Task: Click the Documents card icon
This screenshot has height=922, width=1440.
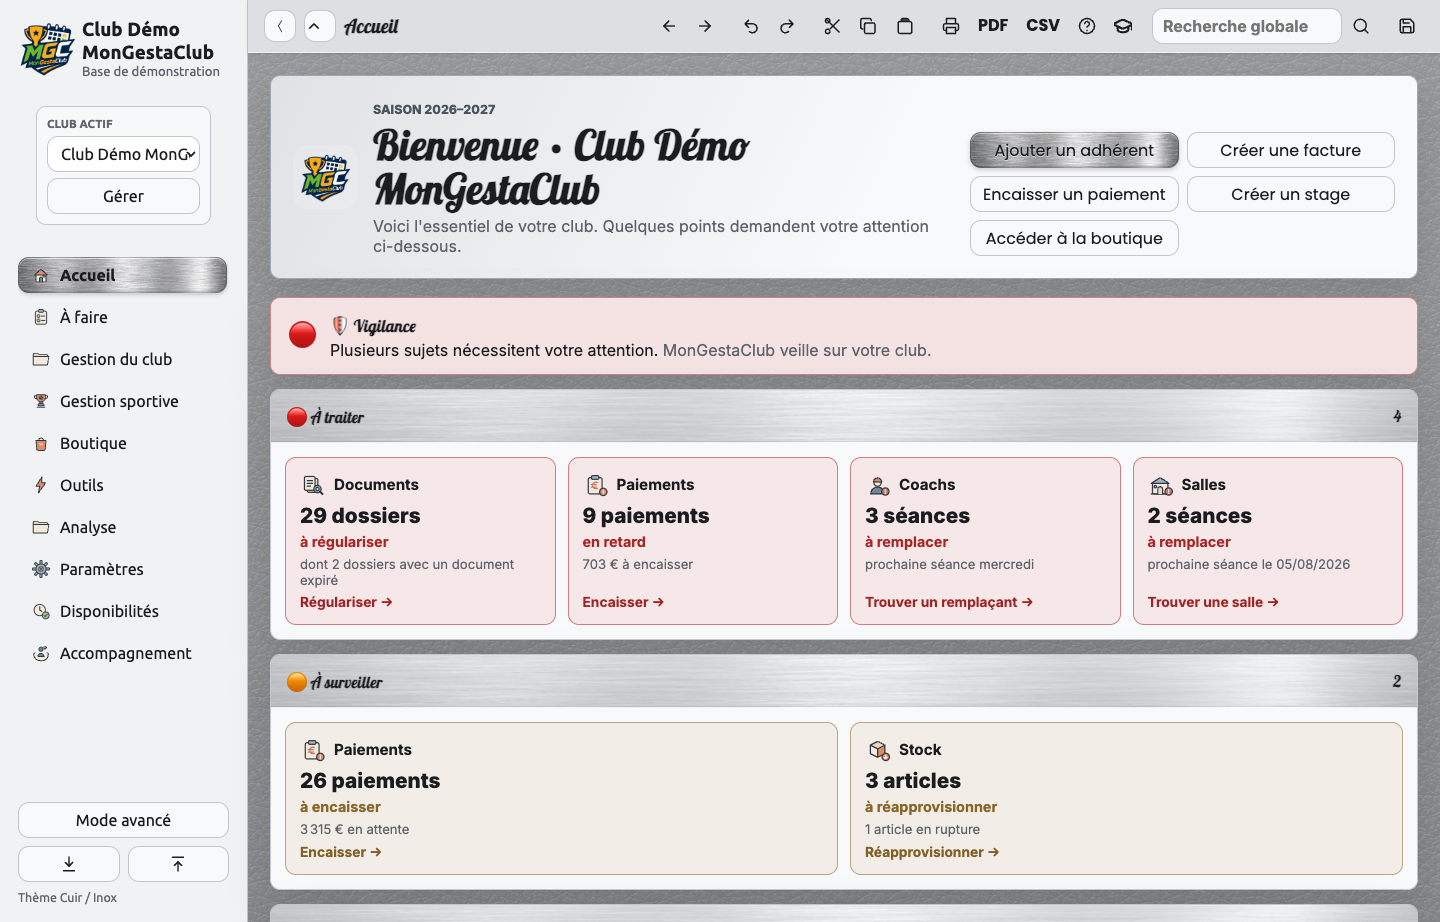Action: click(313, 485)
